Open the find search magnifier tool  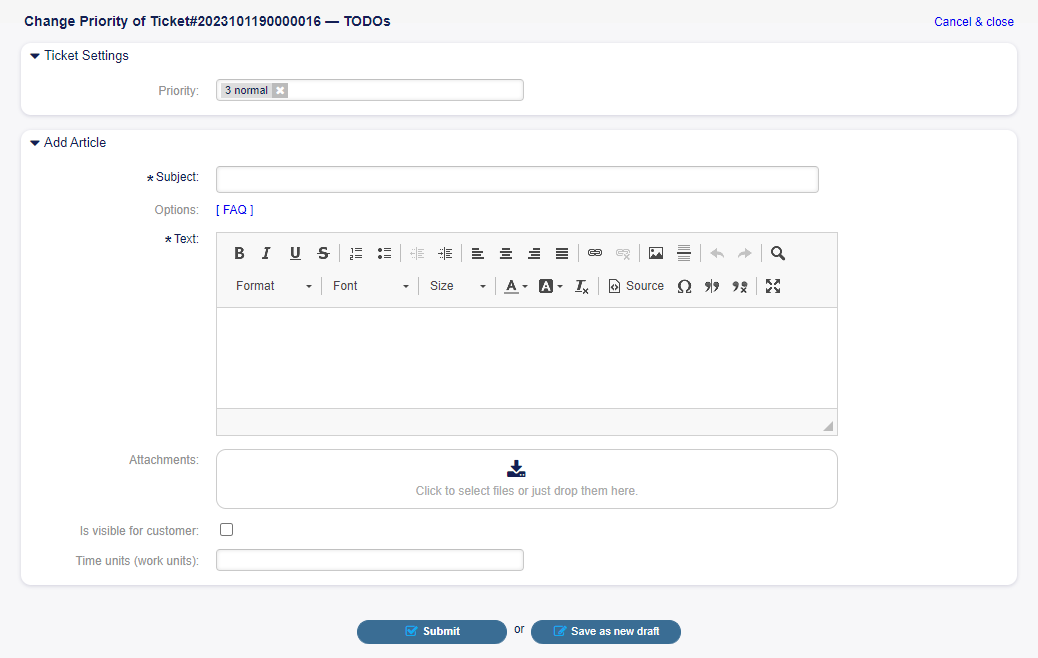(778, 253)
